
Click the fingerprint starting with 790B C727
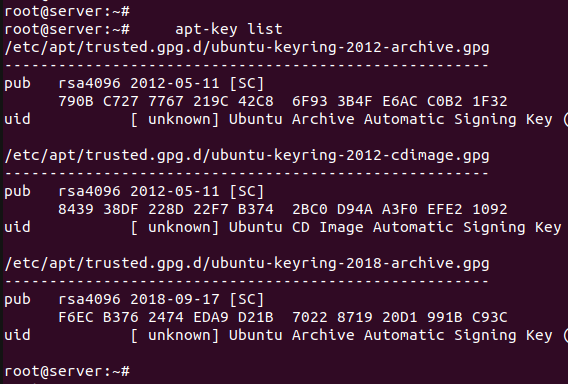click(x=283, y=101)
